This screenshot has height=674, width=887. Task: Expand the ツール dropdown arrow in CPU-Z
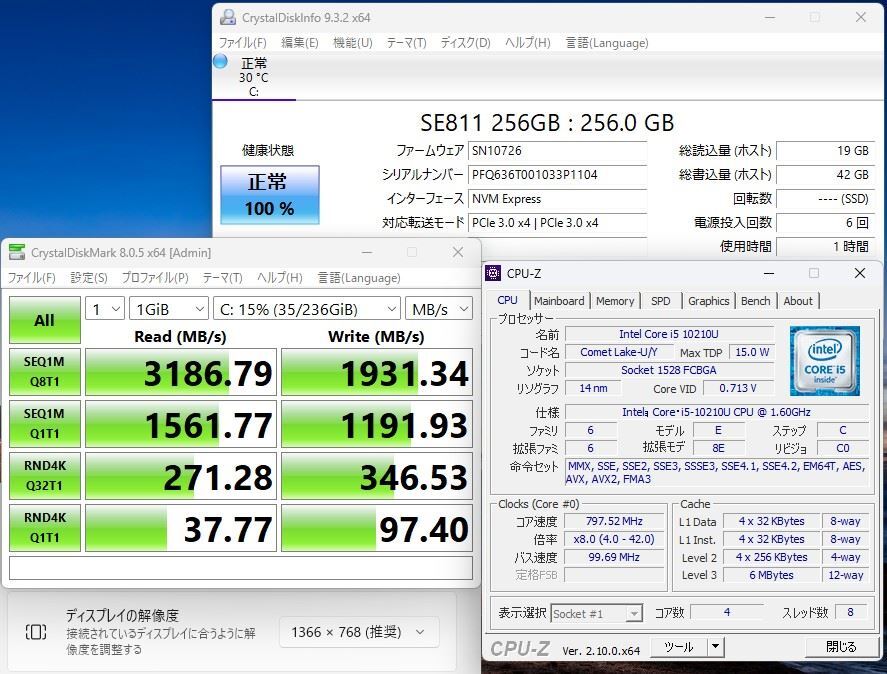(x=716, y=646)
